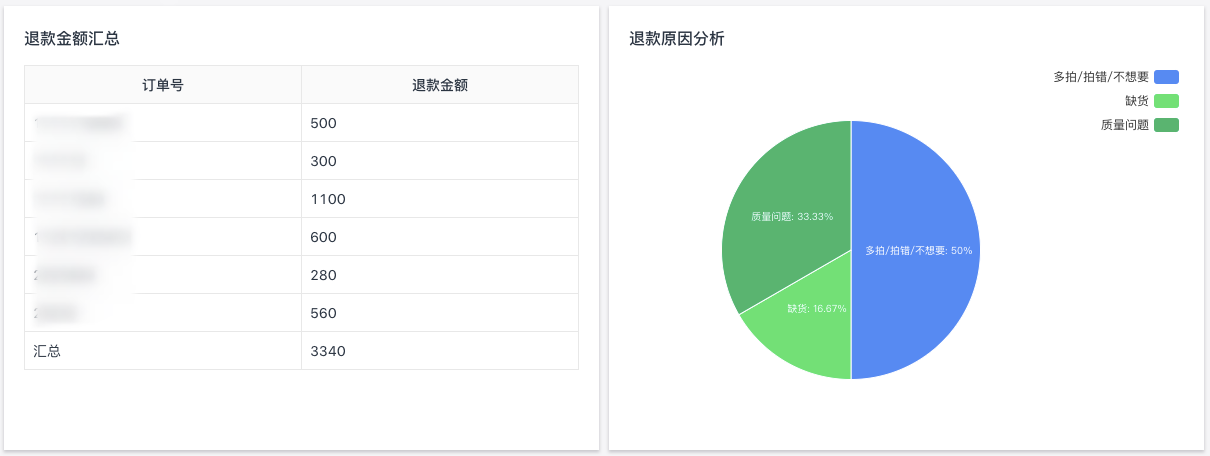The image size is (1210, 456).
Task: Select the 质量问题 33.33% pie slice
Action: [x=785, y=215]
